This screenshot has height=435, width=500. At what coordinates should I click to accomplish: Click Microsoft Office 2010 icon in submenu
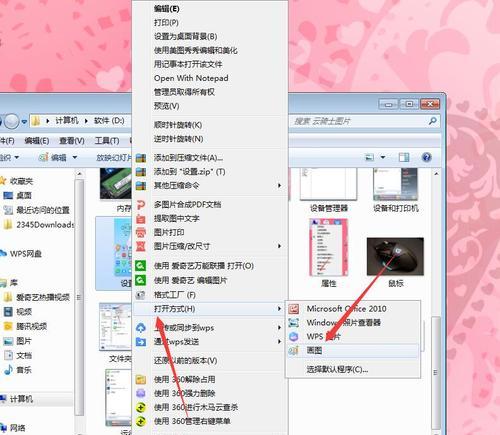point(294,309)
